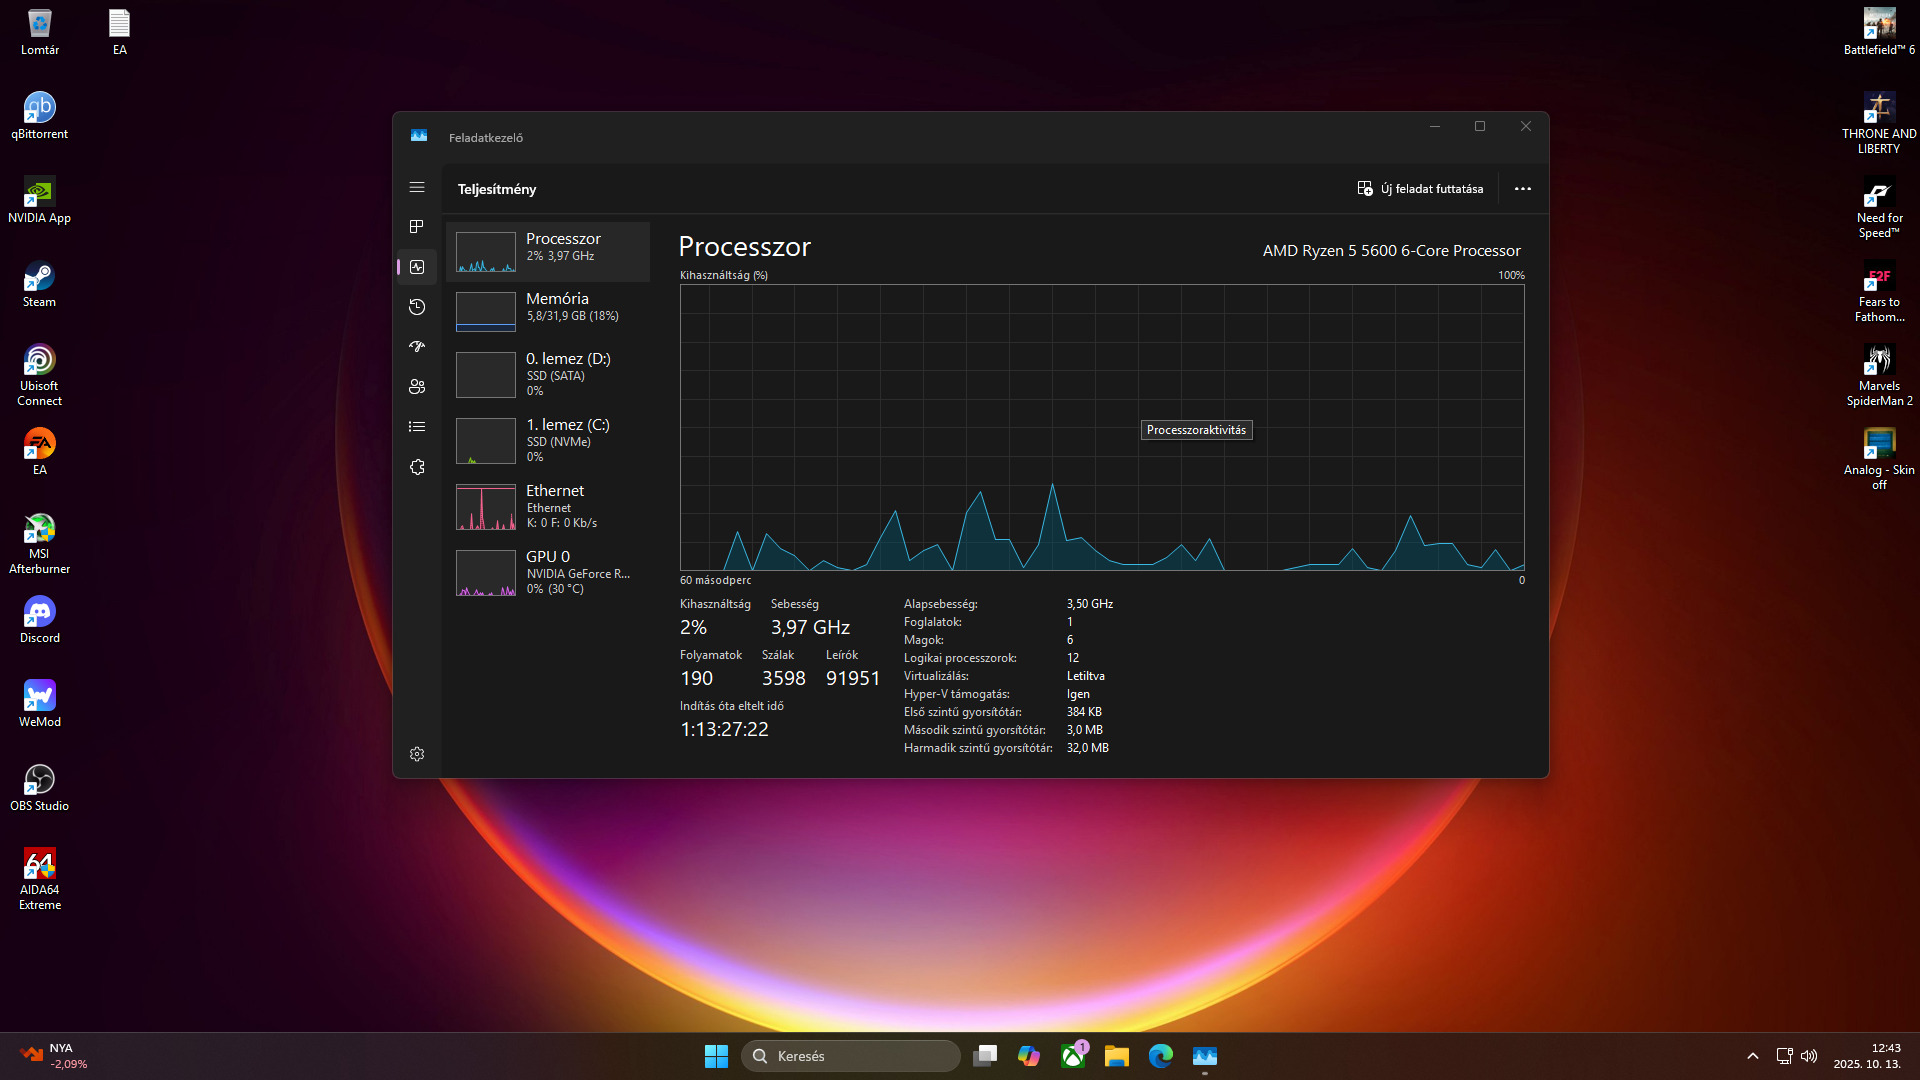Select the 0. lemez (D:) entry
This screenshot has height=1080, width=1920.
pyautogui.click(x=548, y=374)
